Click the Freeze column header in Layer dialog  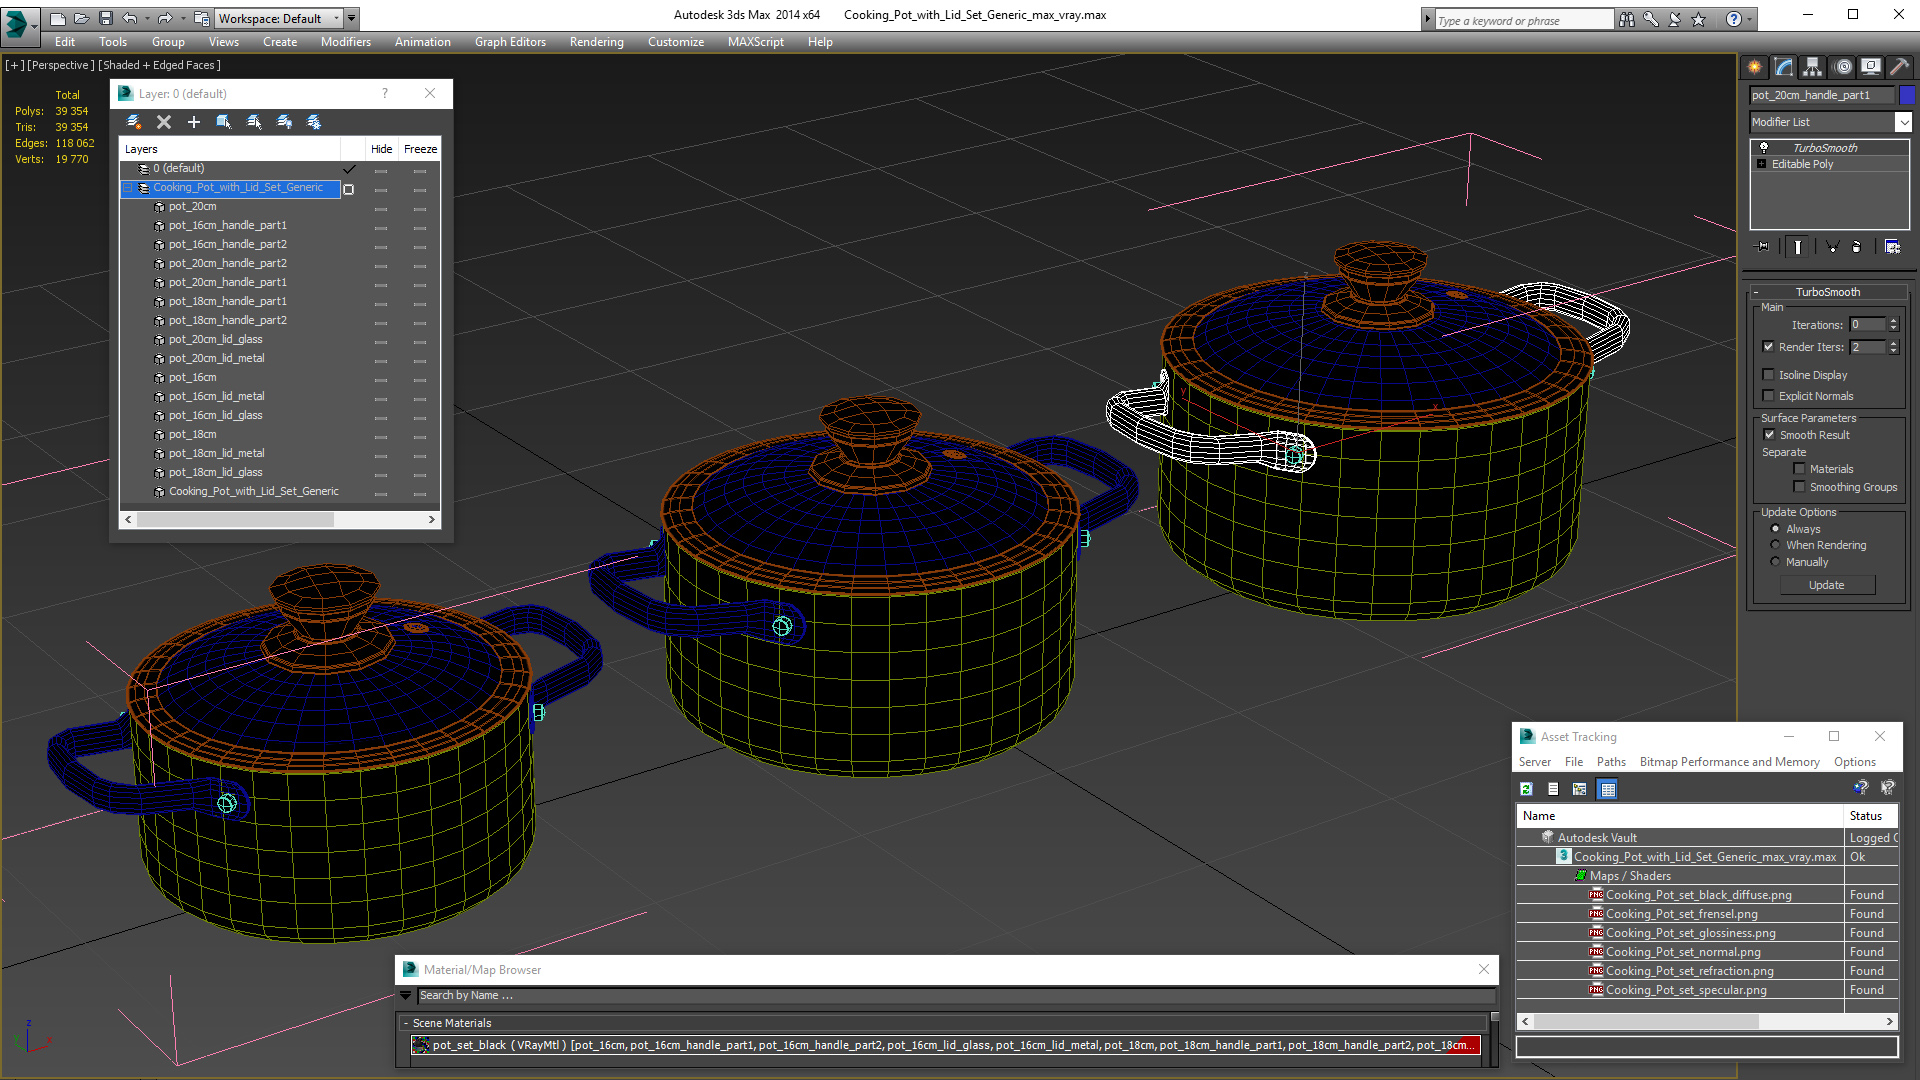420,149
